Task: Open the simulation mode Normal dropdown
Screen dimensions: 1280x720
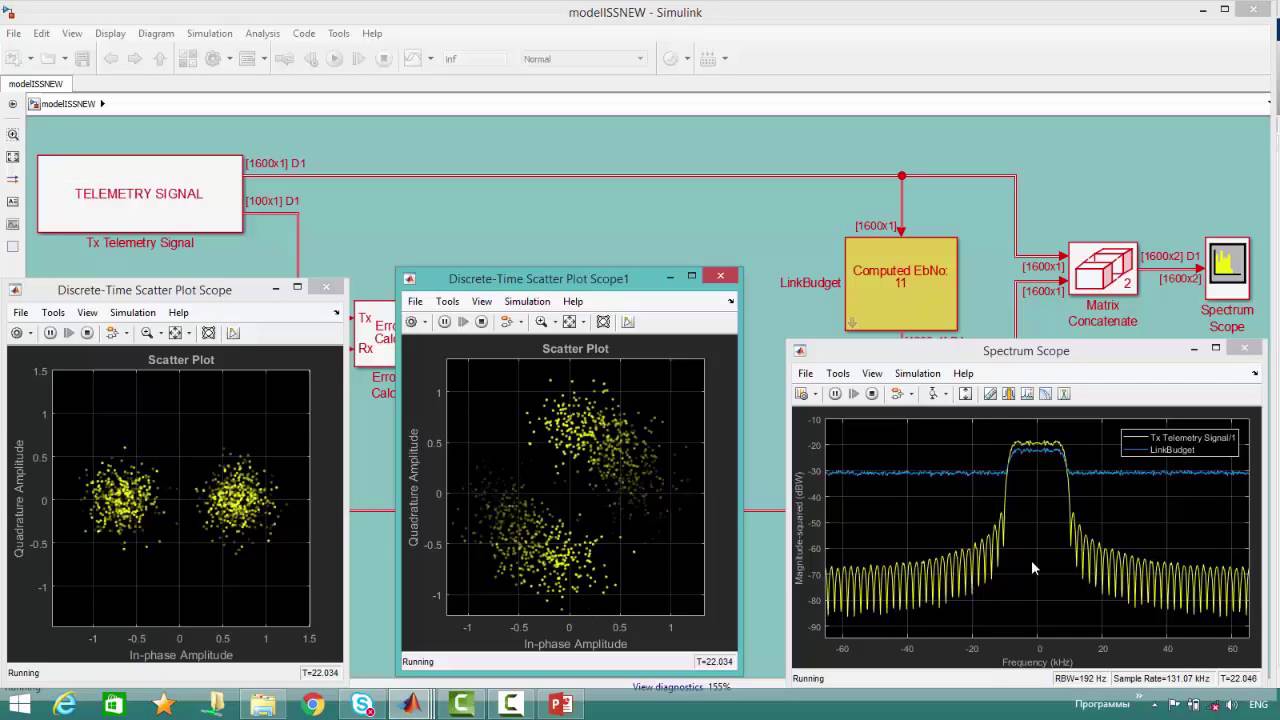Action: coord(584,59)
